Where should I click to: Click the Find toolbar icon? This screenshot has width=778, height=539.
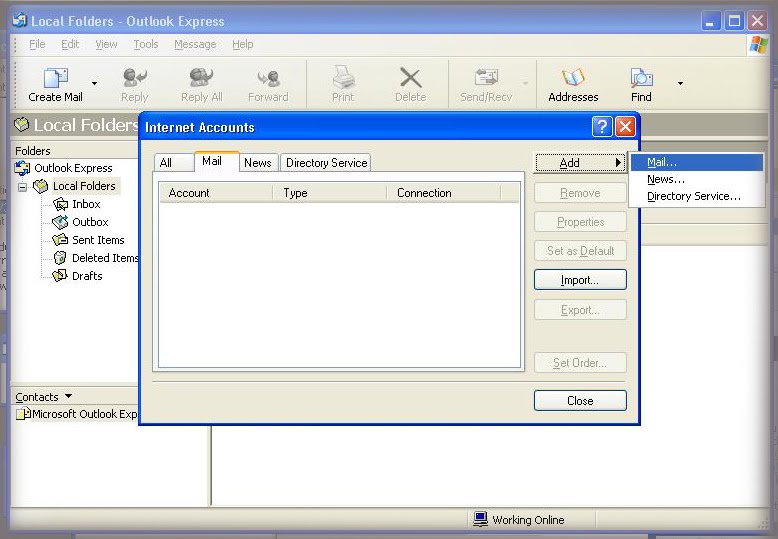click(x=641, y=78)
